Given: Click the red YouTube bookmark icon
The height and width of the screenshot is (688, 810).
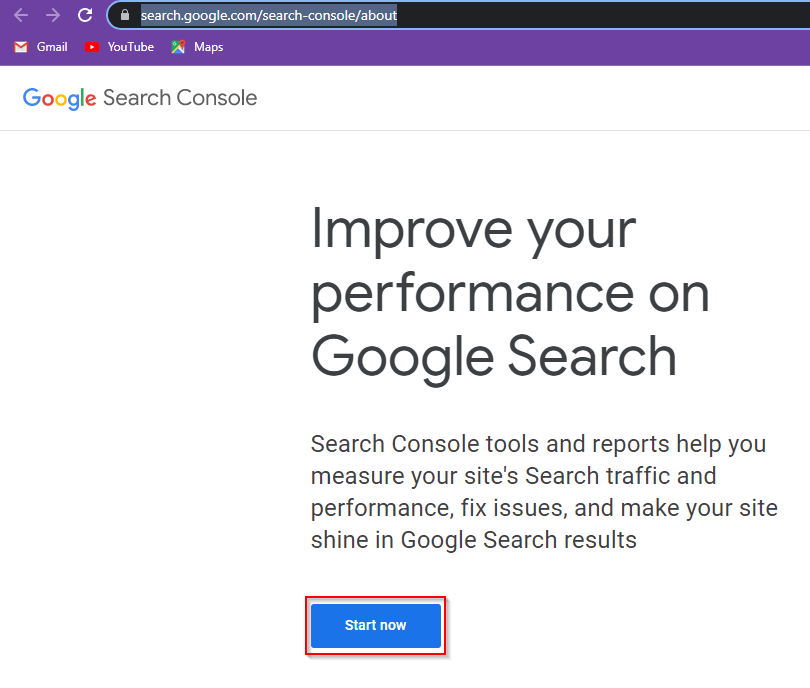Looking at the screenshot, I should [93, 47].
